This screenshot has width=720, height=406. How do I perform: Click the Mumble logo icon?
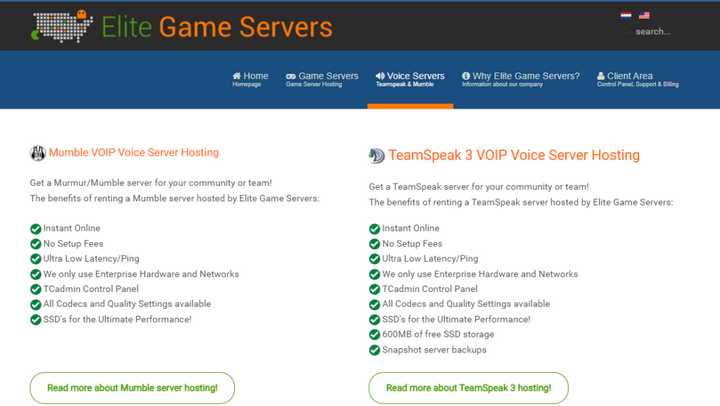(x=38, y=153)
